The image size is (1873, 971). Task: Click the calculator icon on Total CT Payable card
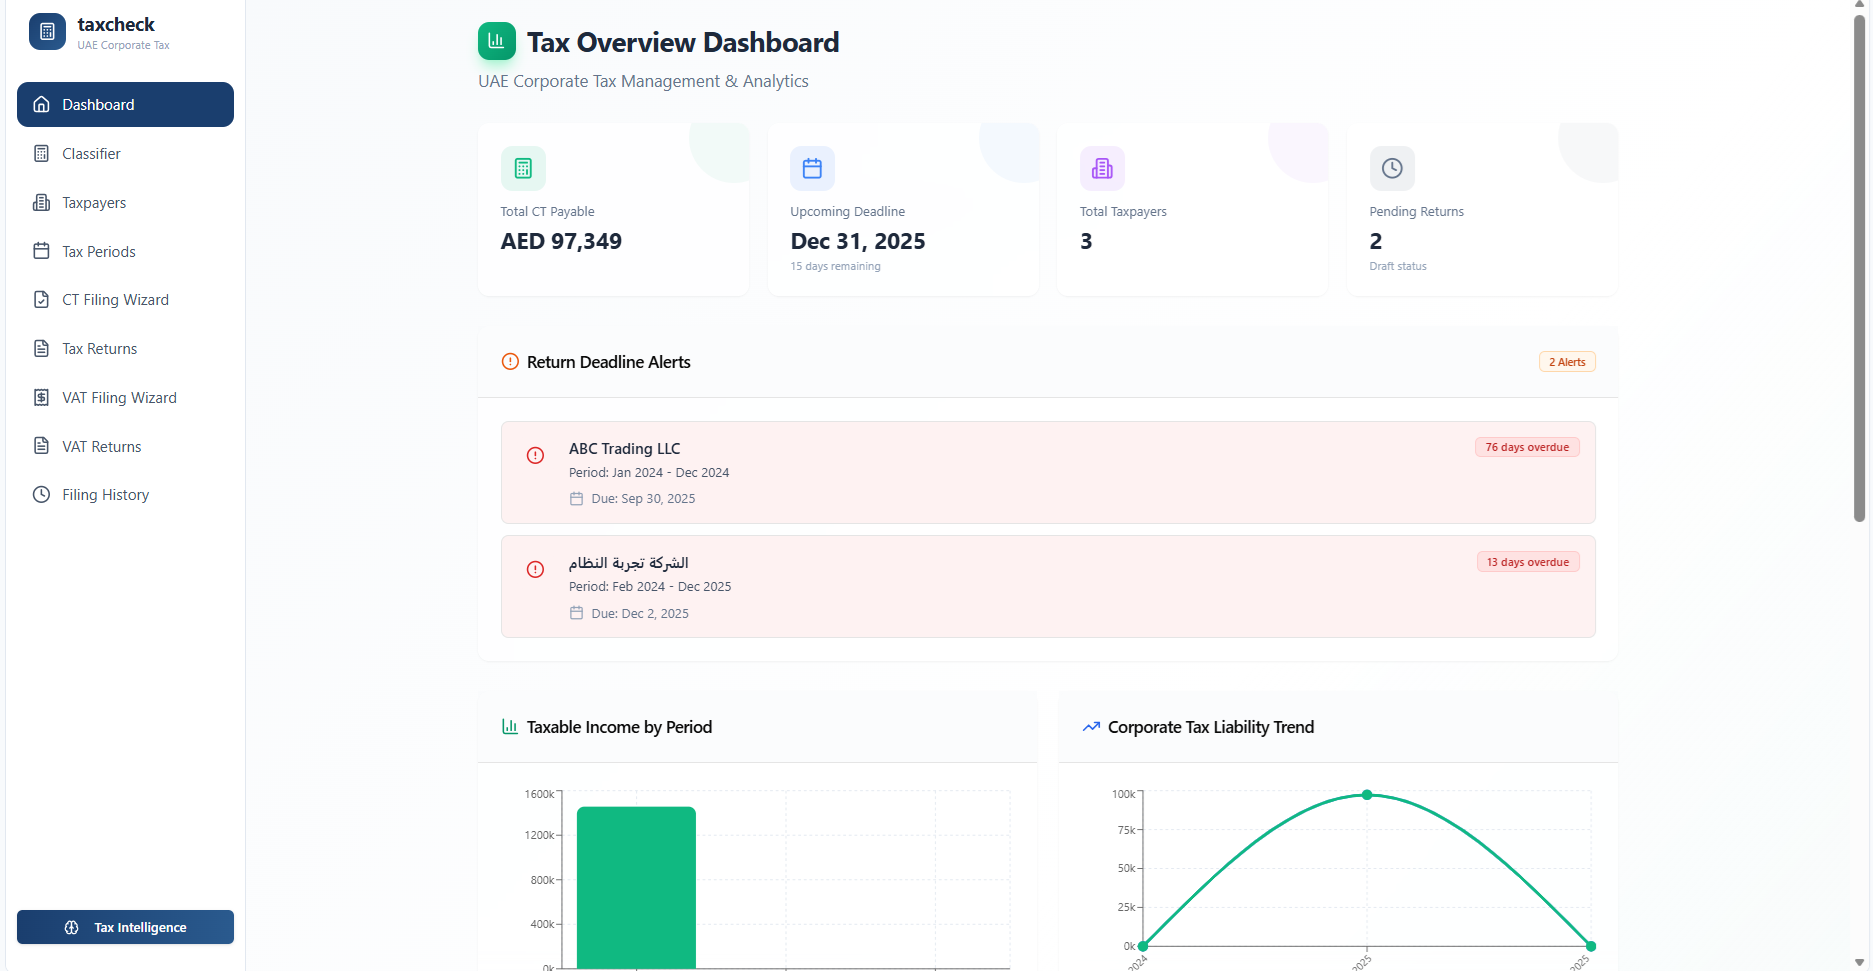522,168
